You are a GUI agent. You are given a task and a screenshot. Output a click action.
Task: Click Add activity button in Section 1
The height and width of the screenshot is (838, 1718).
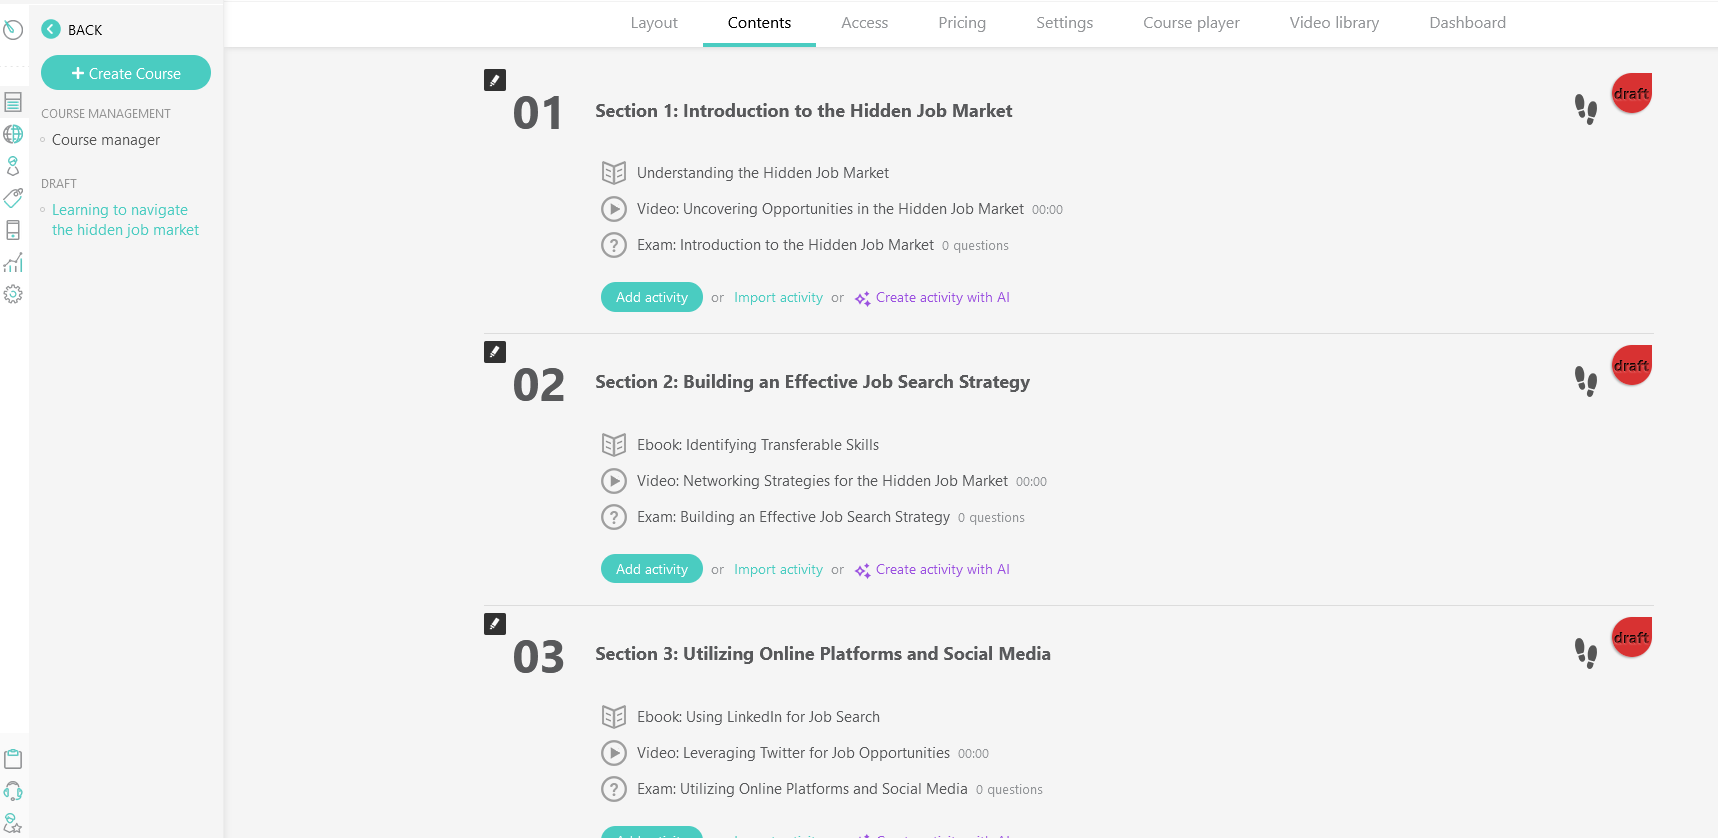[x=652, y=297]
